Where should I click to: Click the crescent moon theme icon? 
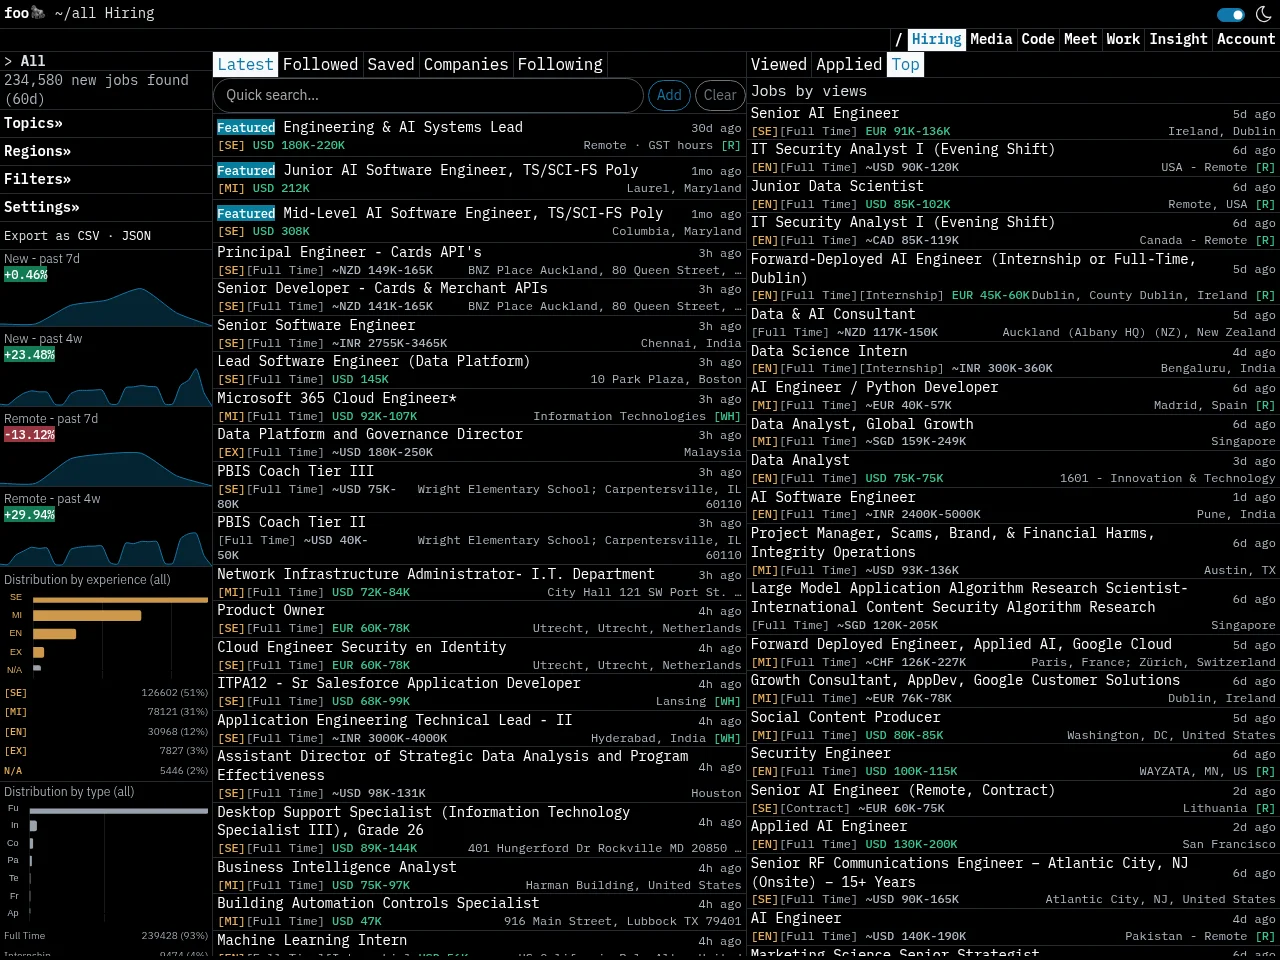(1264, 14)
